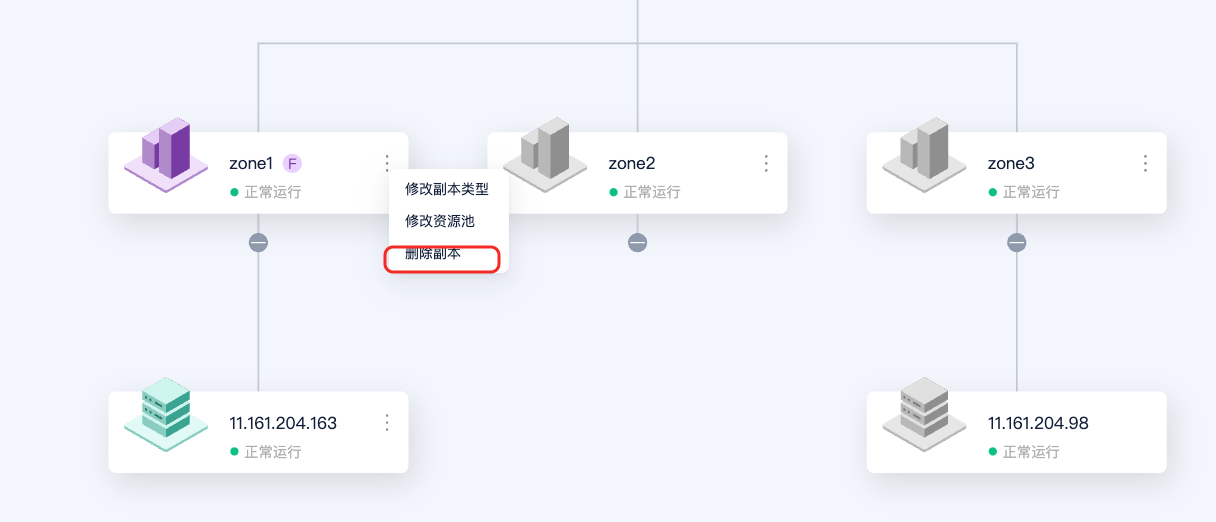Click 删除副本 in the context menu

click(433, 254)
